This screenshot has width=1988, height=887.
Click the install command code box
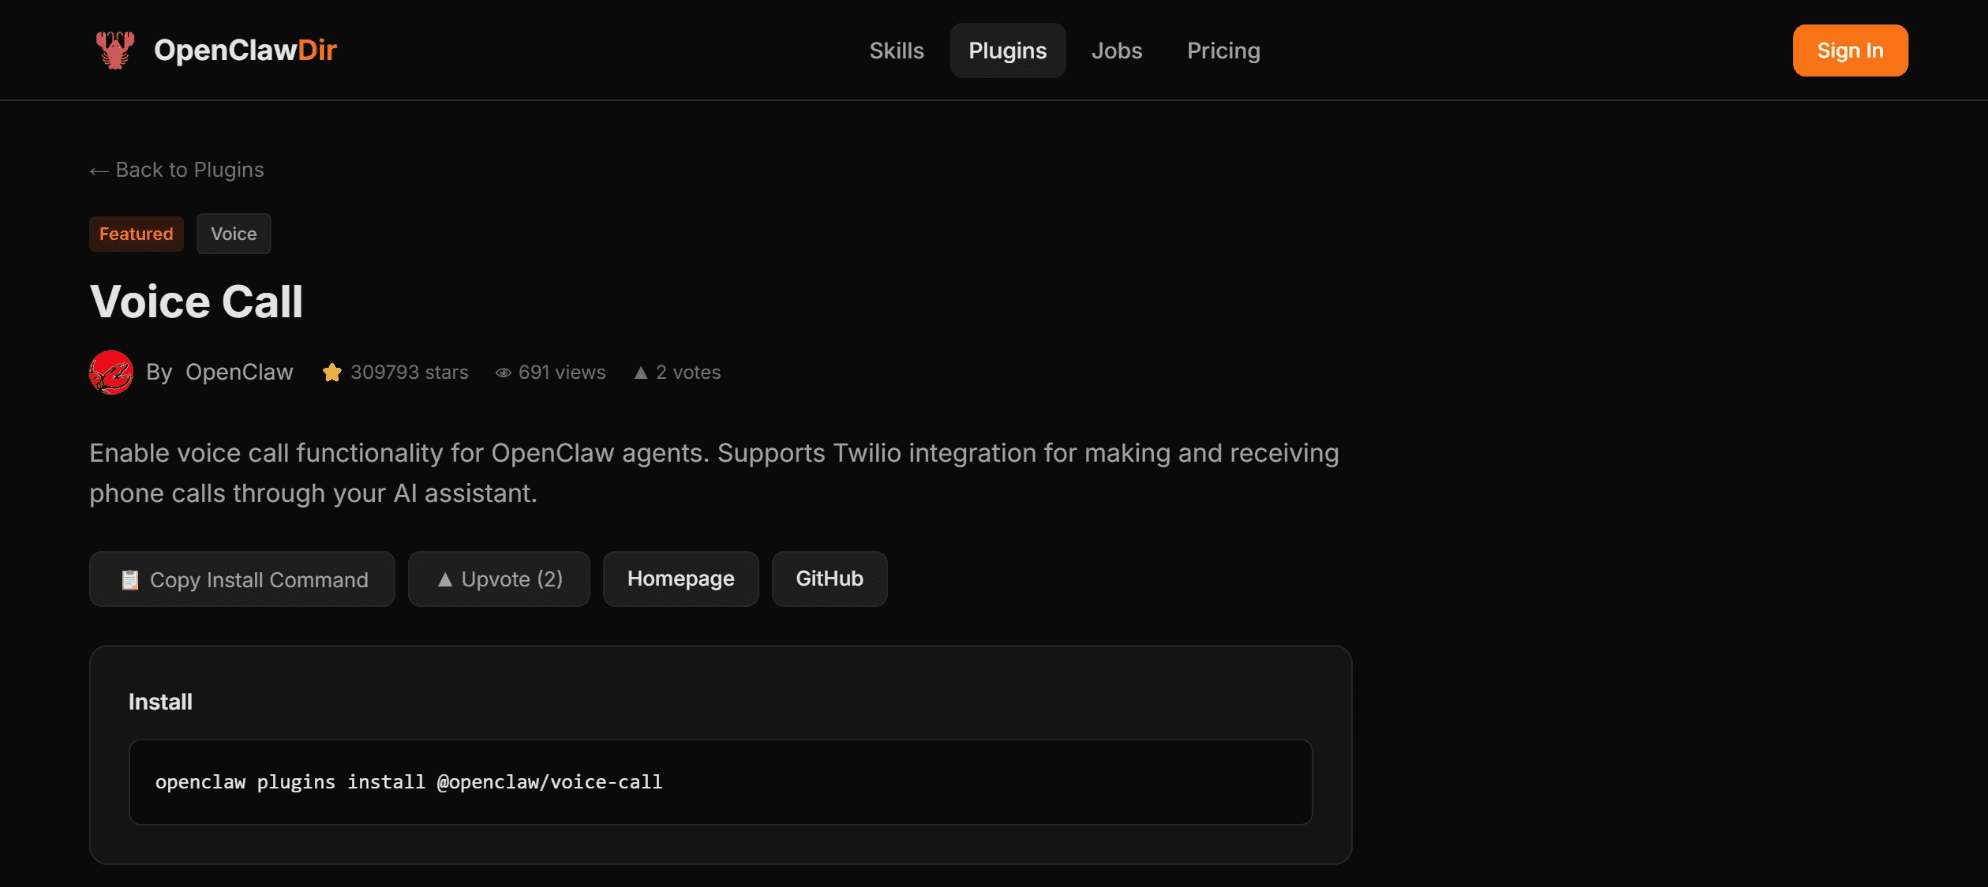[x=720, y=782]
